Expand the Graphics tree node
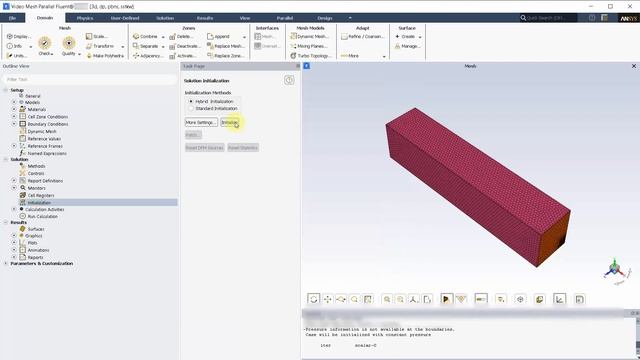 pyautogui.click(x=14, y=236)
